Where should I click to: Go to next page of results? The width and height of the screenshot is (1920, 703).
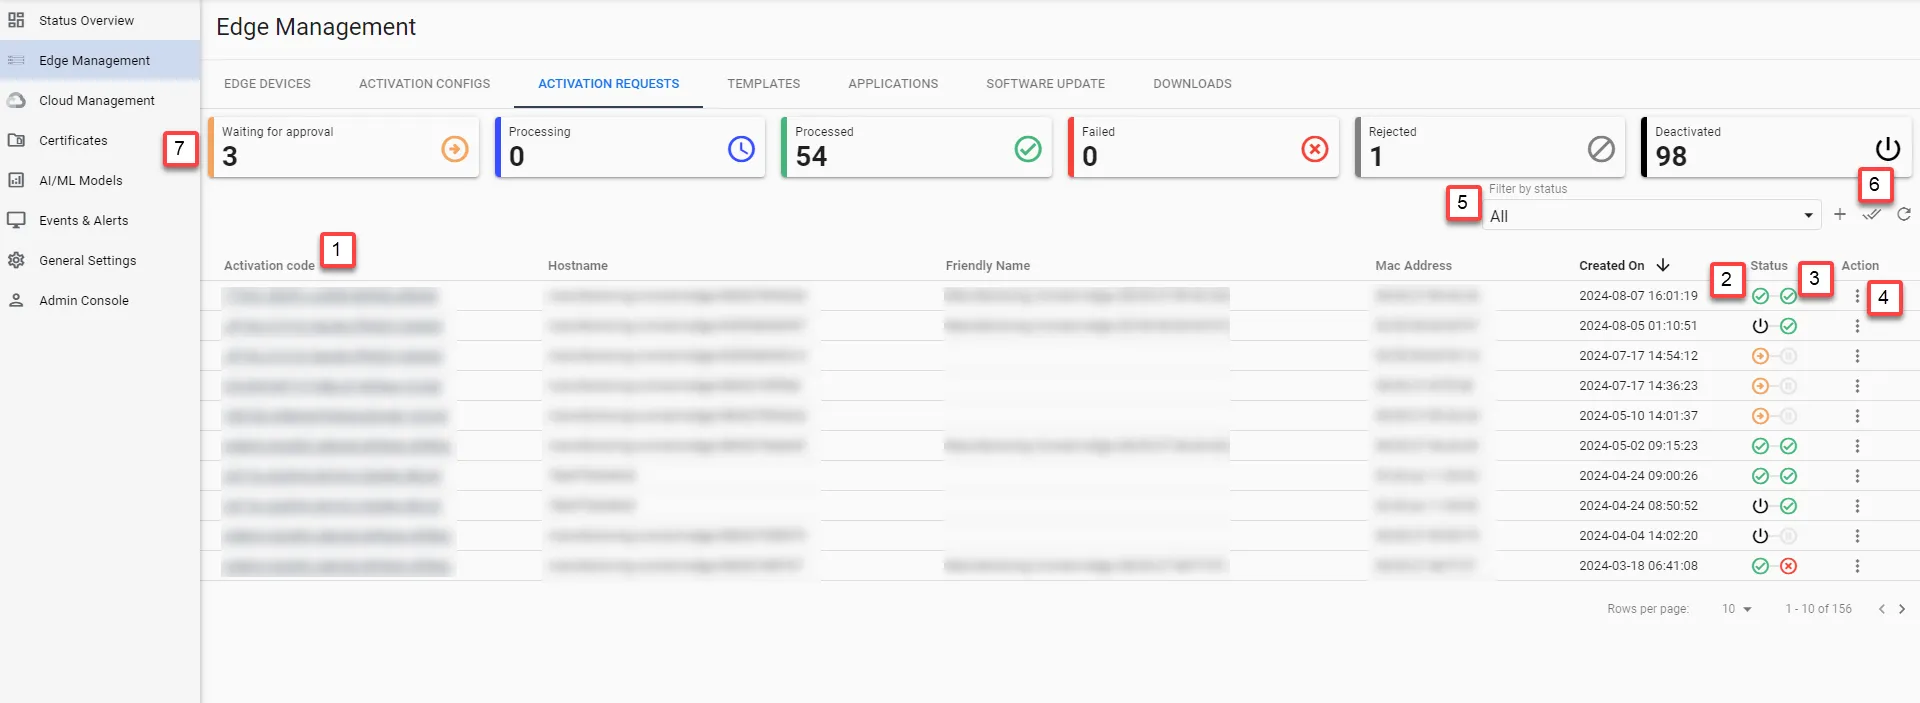pos(1902,609)
